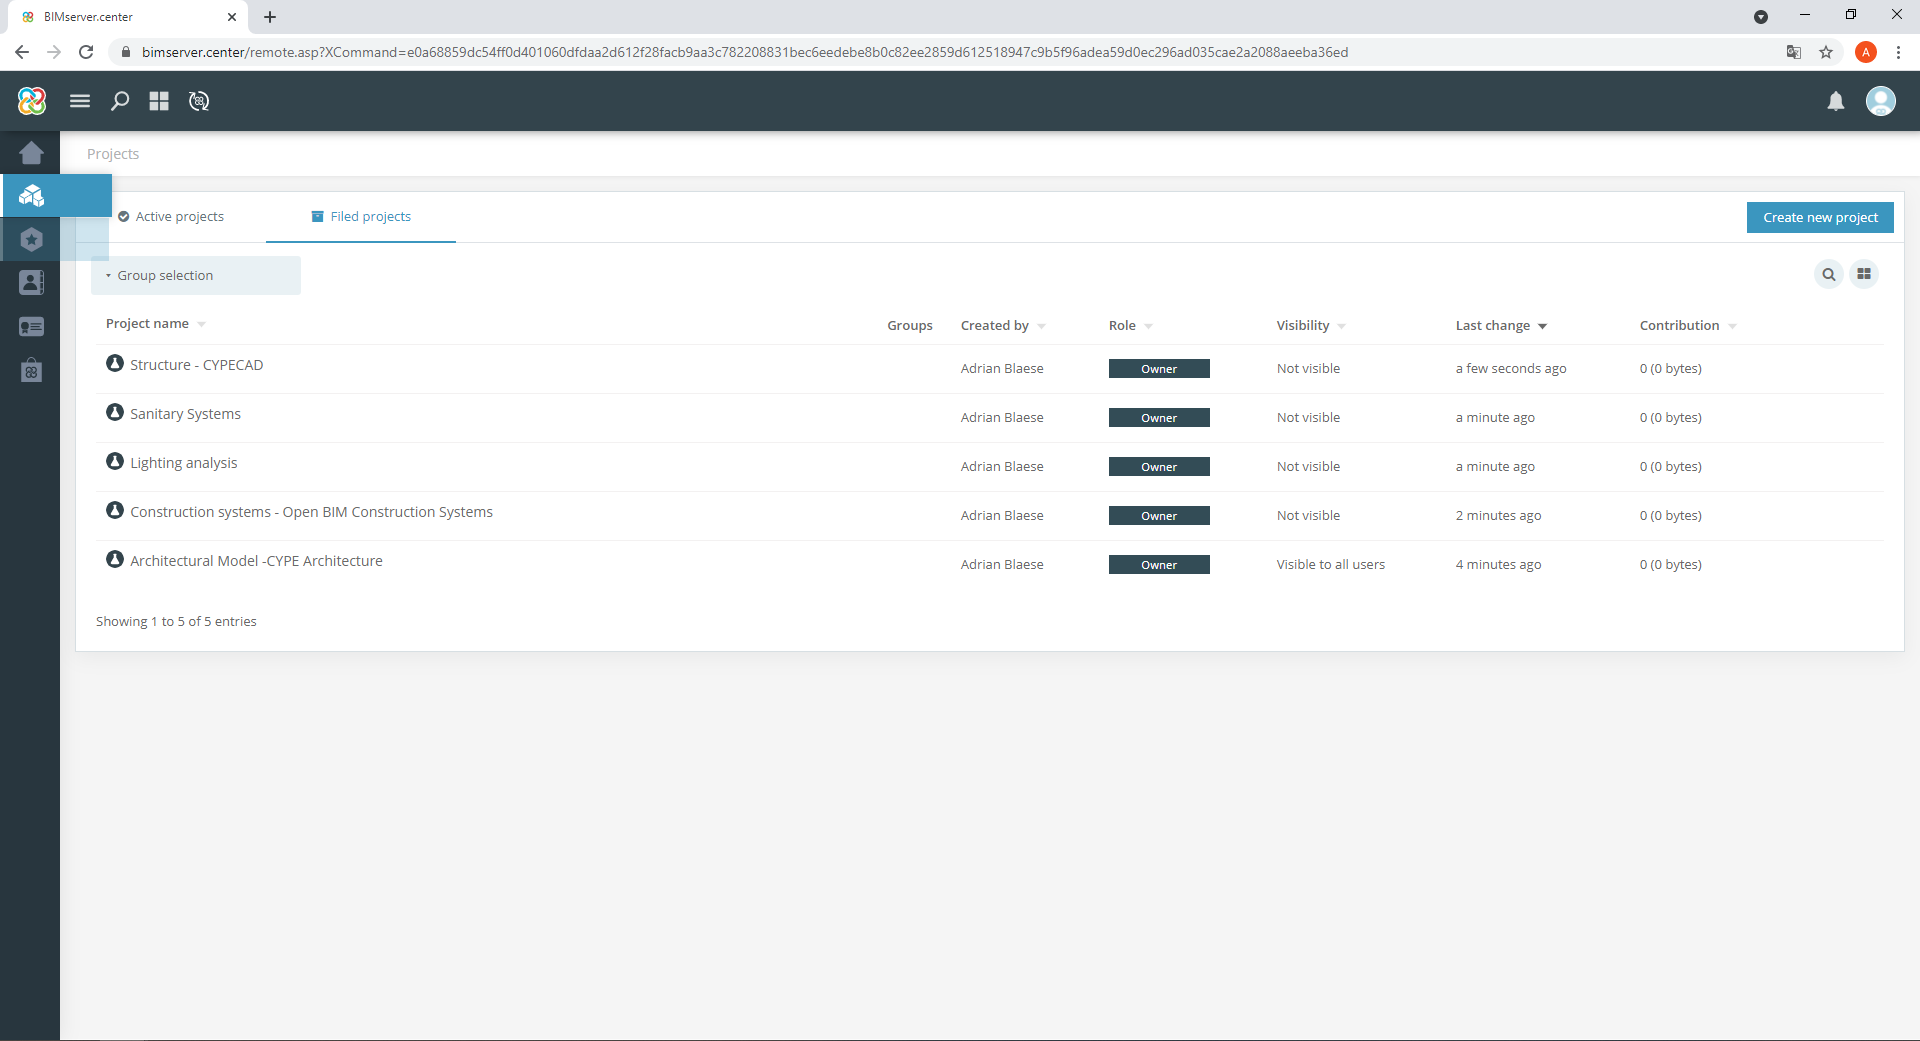Sort by Last change column
The width and height of the screenshot is (1920, 1041).
(x=1501, y=326)
